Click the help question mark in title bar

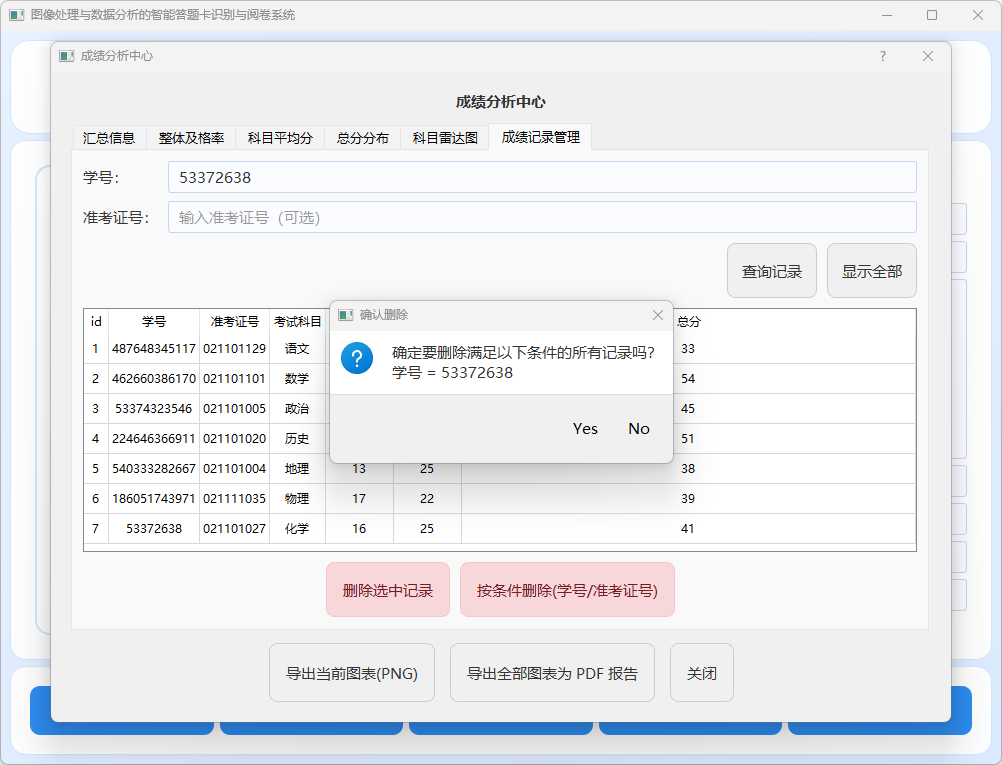point(882,57)
